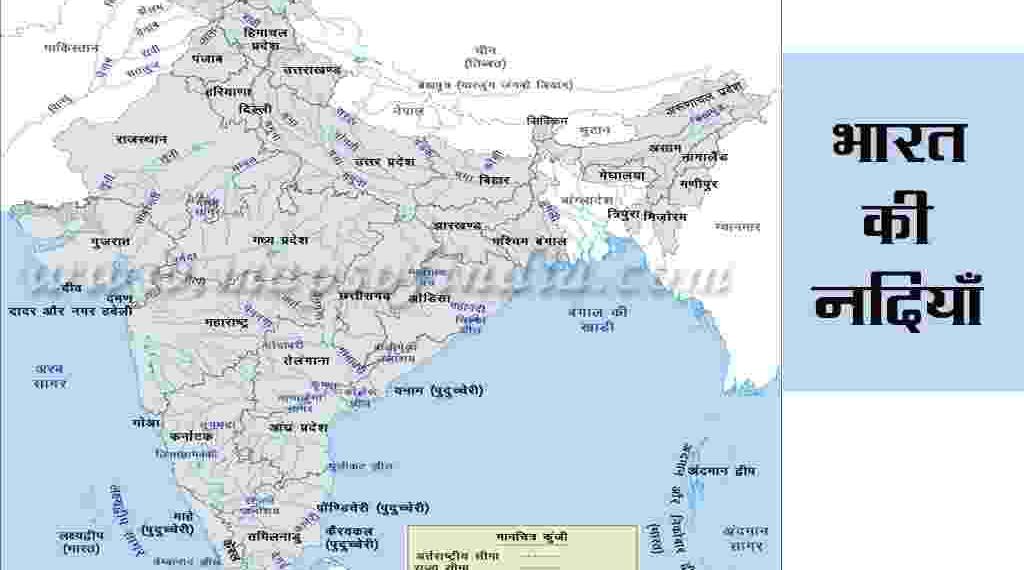Click the पश्चिम बंगाल label
Viewport: 1024px width, 570px height.
click(x=530, y=241)
